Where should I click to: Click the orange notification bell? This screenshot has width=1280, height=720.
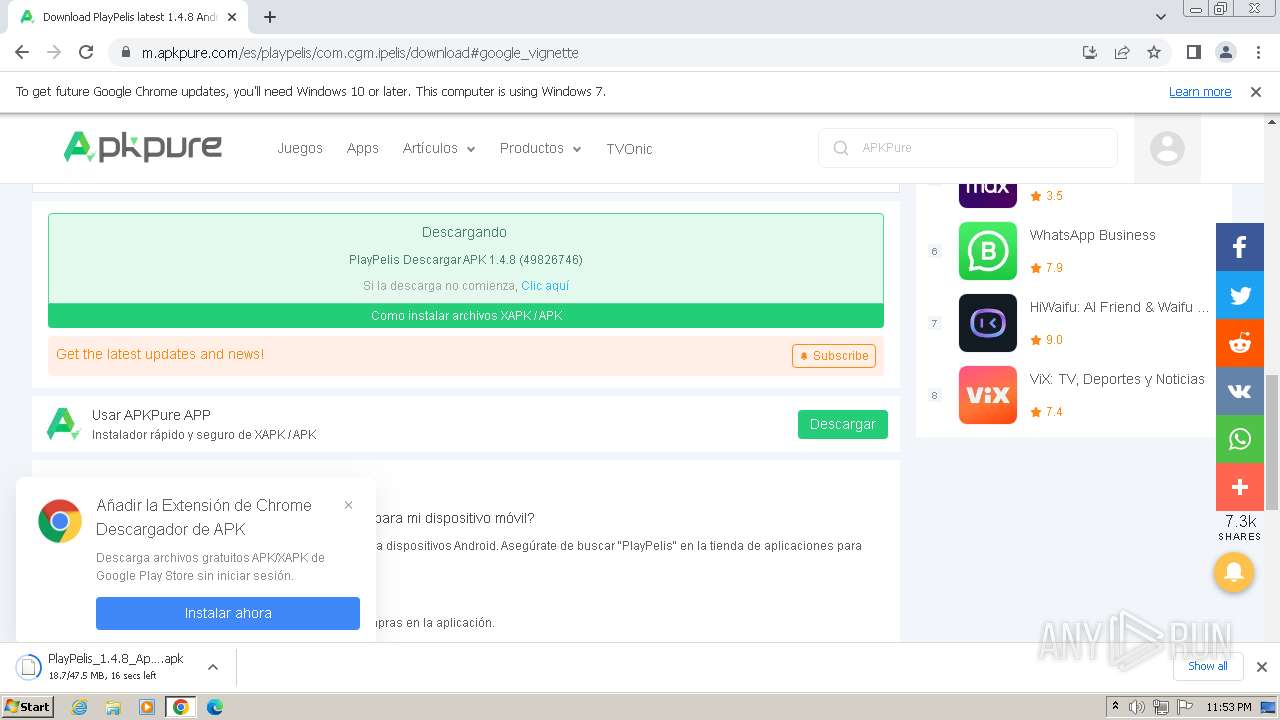pyautogui.click(x=1234, y=572)
